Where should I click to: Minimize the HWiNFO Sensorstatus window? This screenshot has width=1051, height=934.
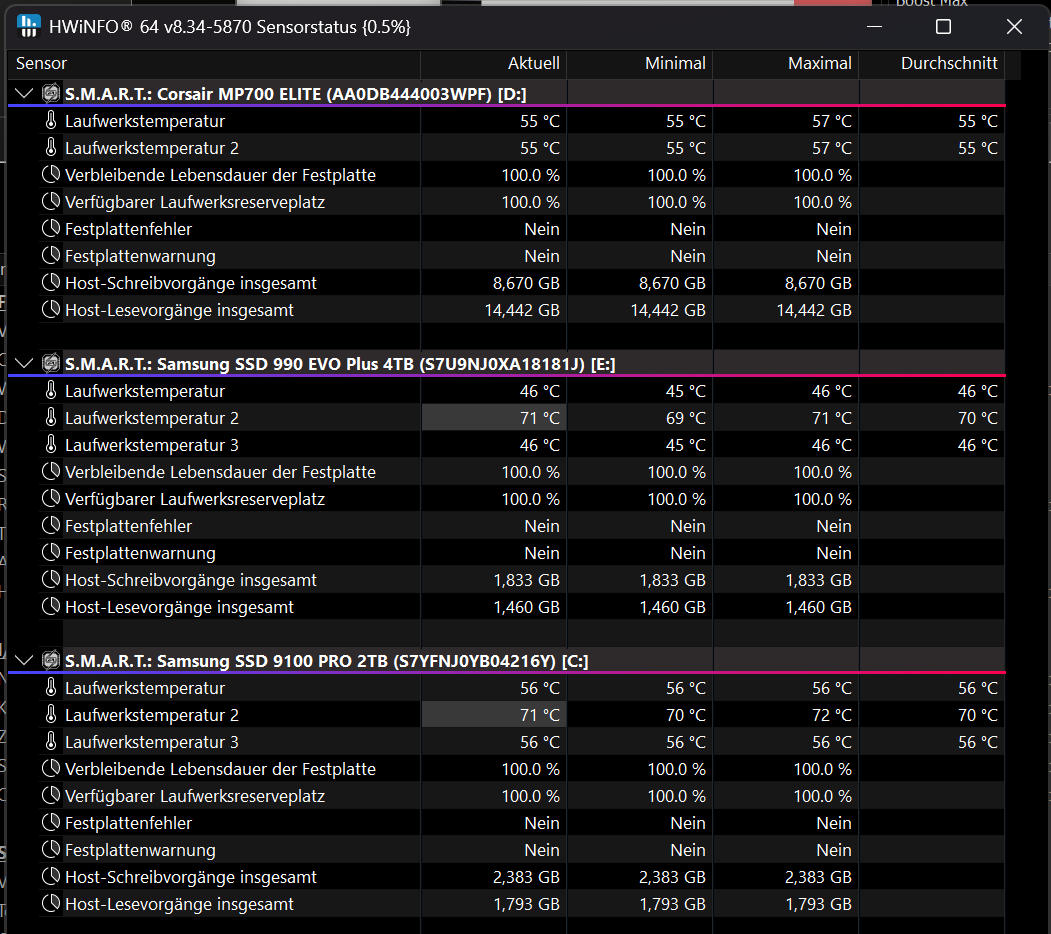point(874,27)
